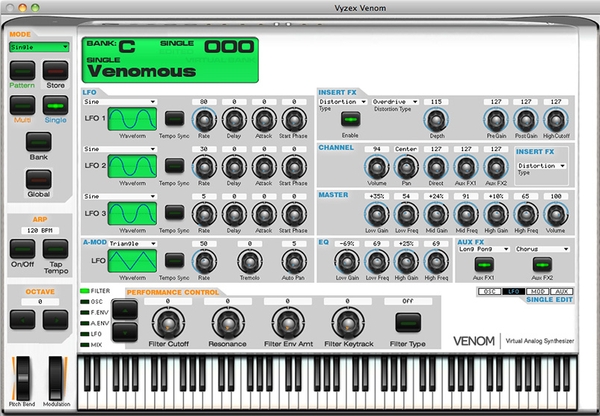
Task: Click the octave down arrow button
Action: click(23, 320)
